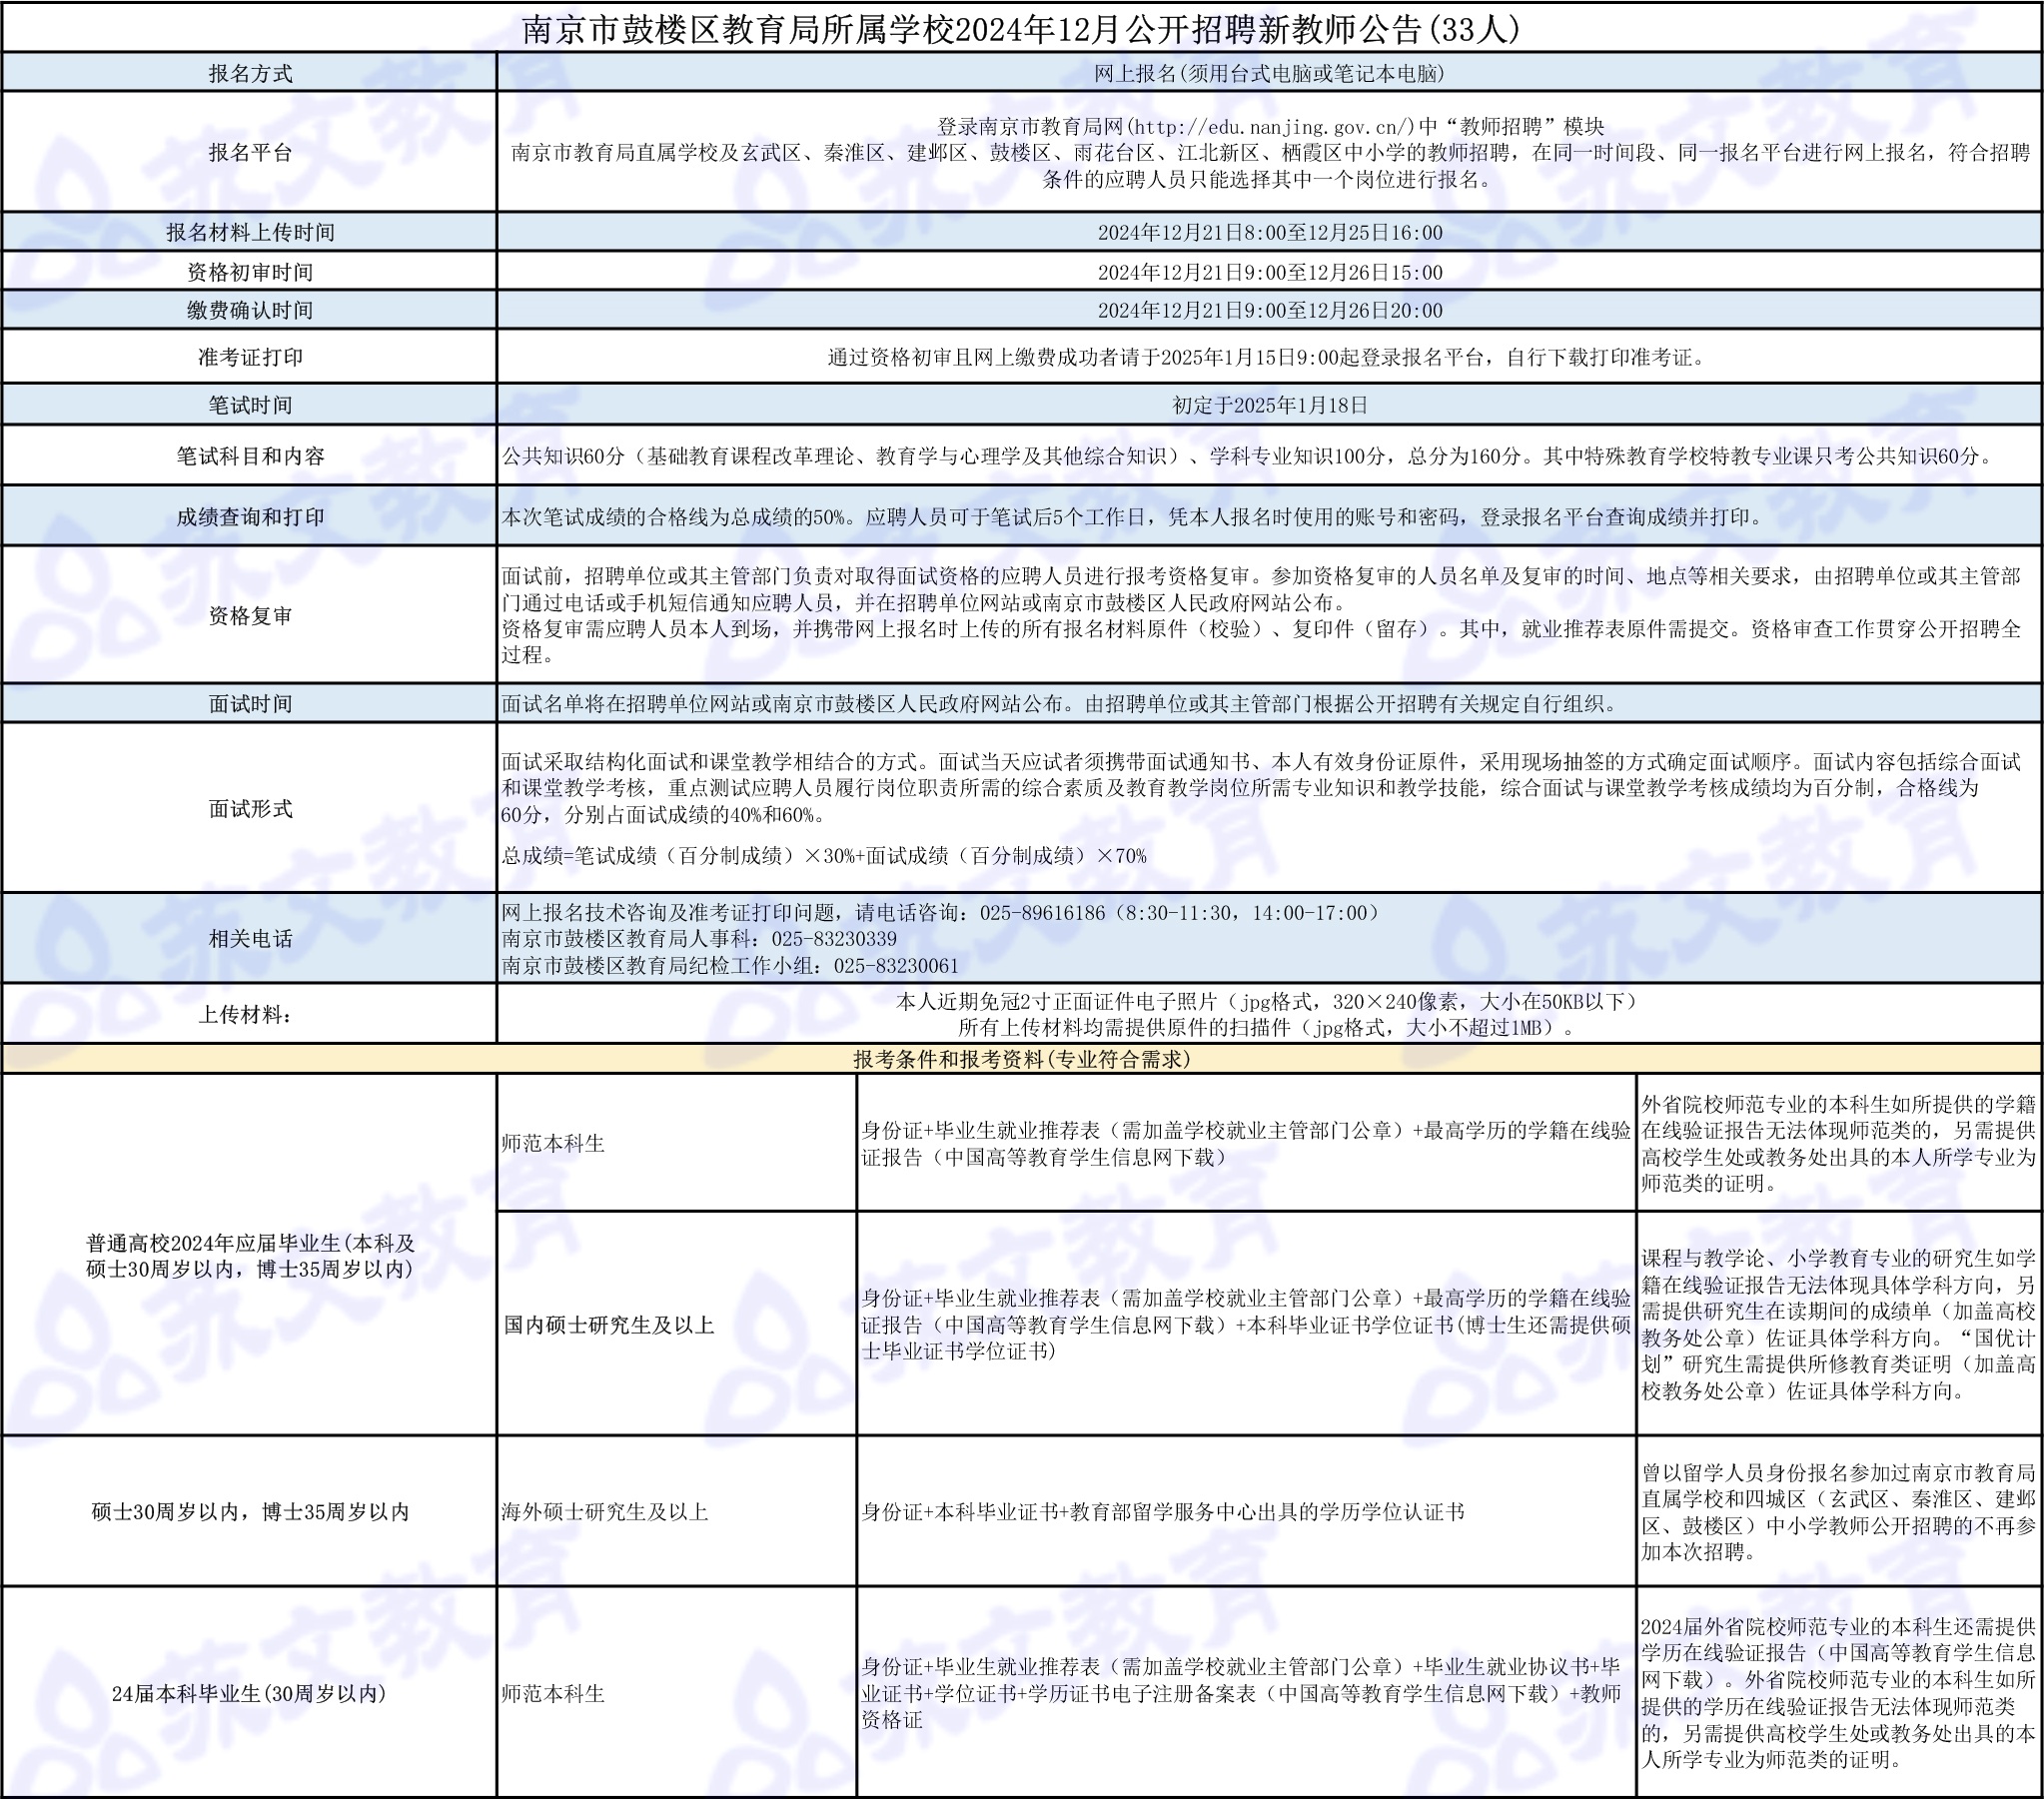Click the 本人近期免冠2寸正面证件电子照片 line
This screenshot has width=2044, height=1799.
coord(1269,1001)
